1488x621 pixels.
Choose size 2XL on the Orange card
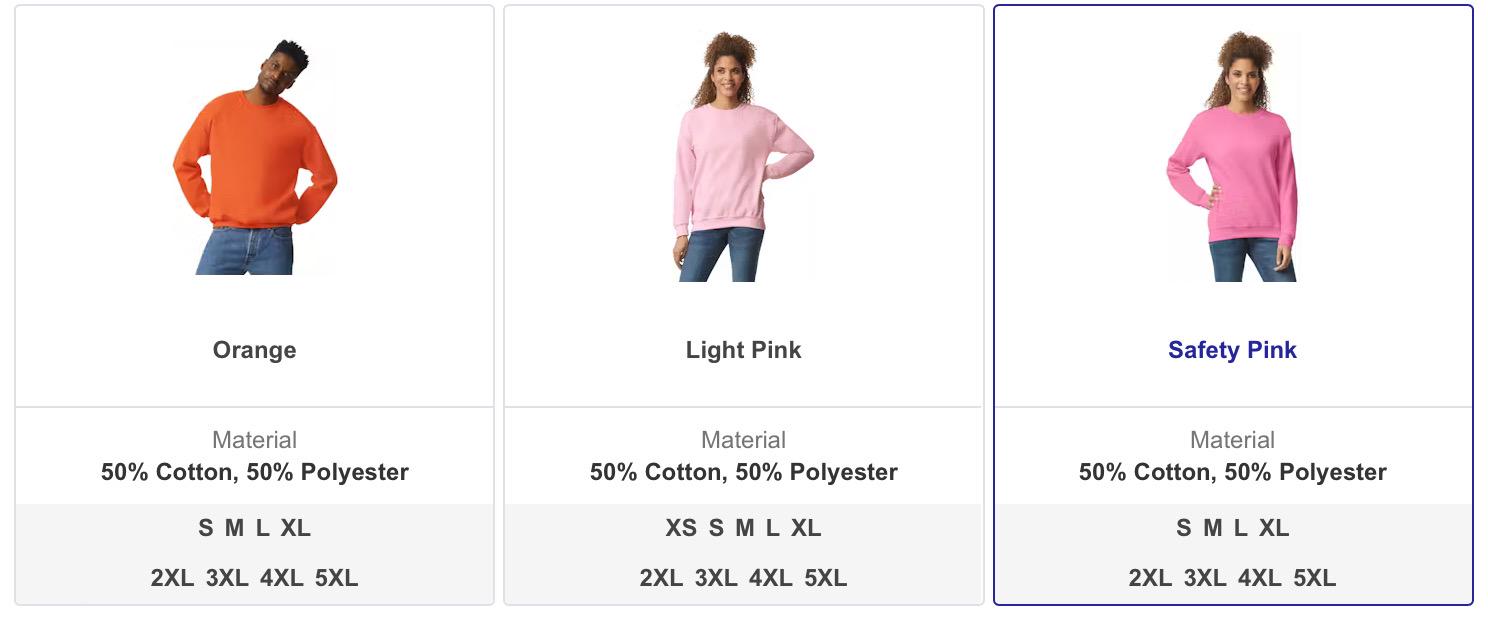(x=172, y=578)
